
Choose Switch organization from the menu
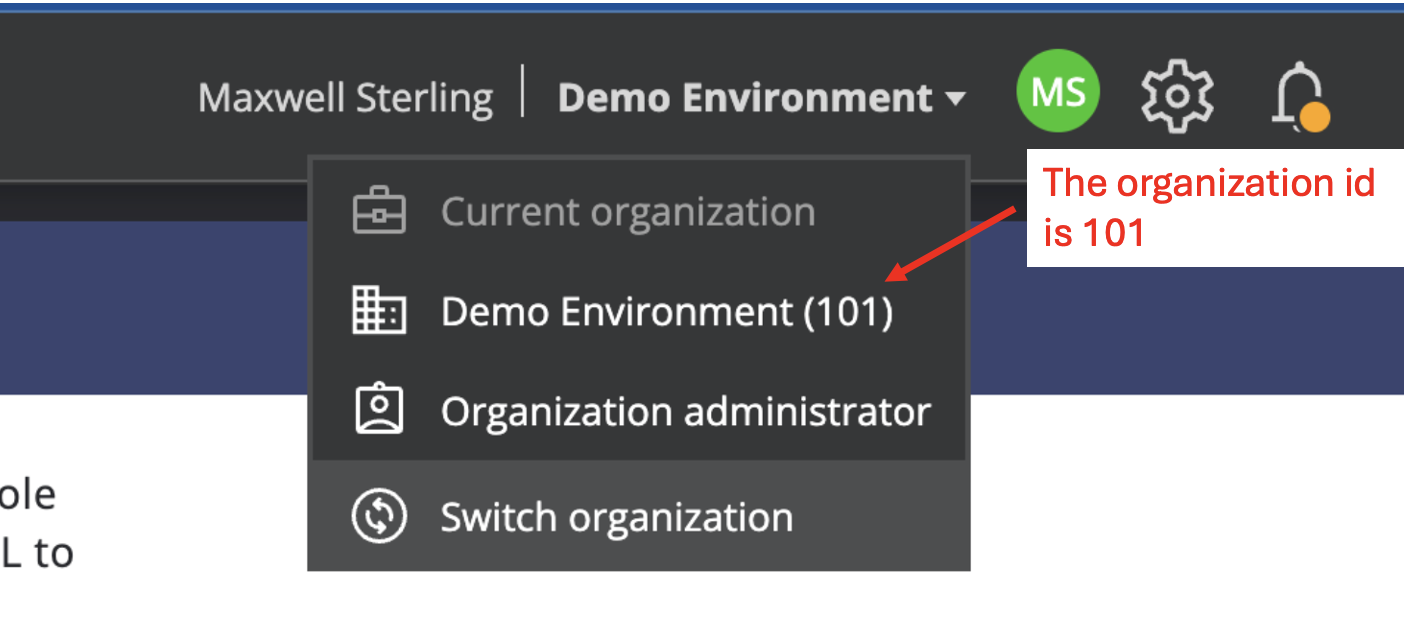coord(616,517)
